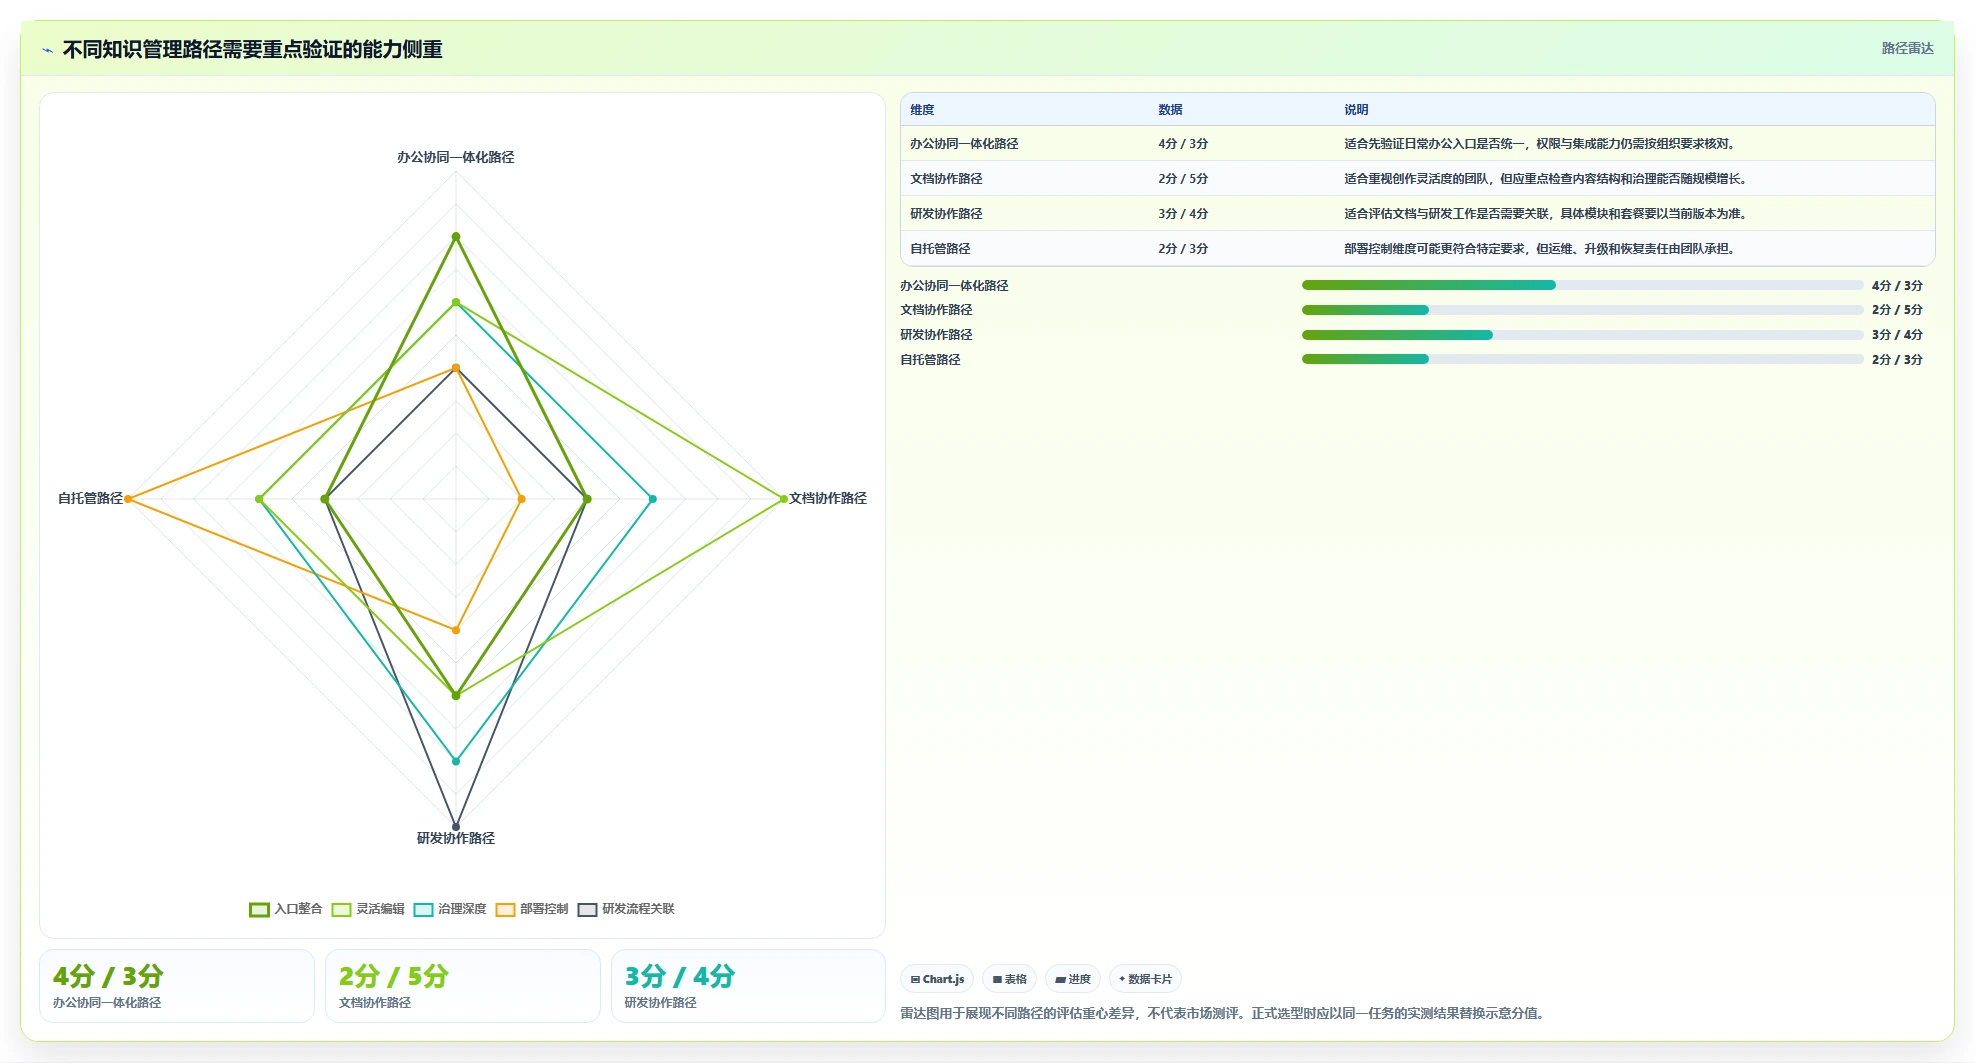Click the 文档协作路径 axis label on the radar
Image resolution: width=1975 pixels, height=1063 pixels.
pos(828,498)
